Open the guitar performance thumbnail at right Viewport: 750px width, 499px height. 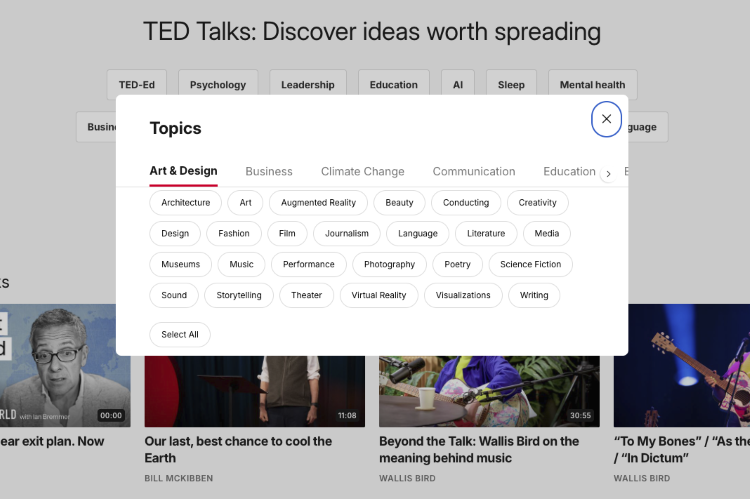[682, 366]
